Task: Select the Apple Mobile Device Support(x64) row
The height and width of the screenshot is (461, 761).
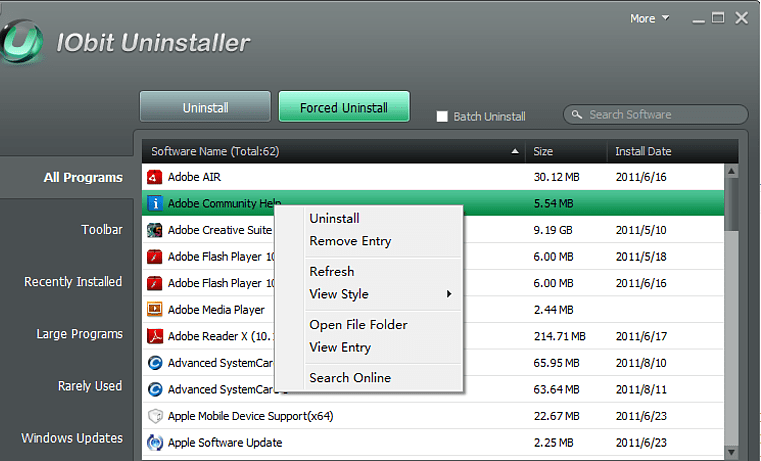Action: 433,416
